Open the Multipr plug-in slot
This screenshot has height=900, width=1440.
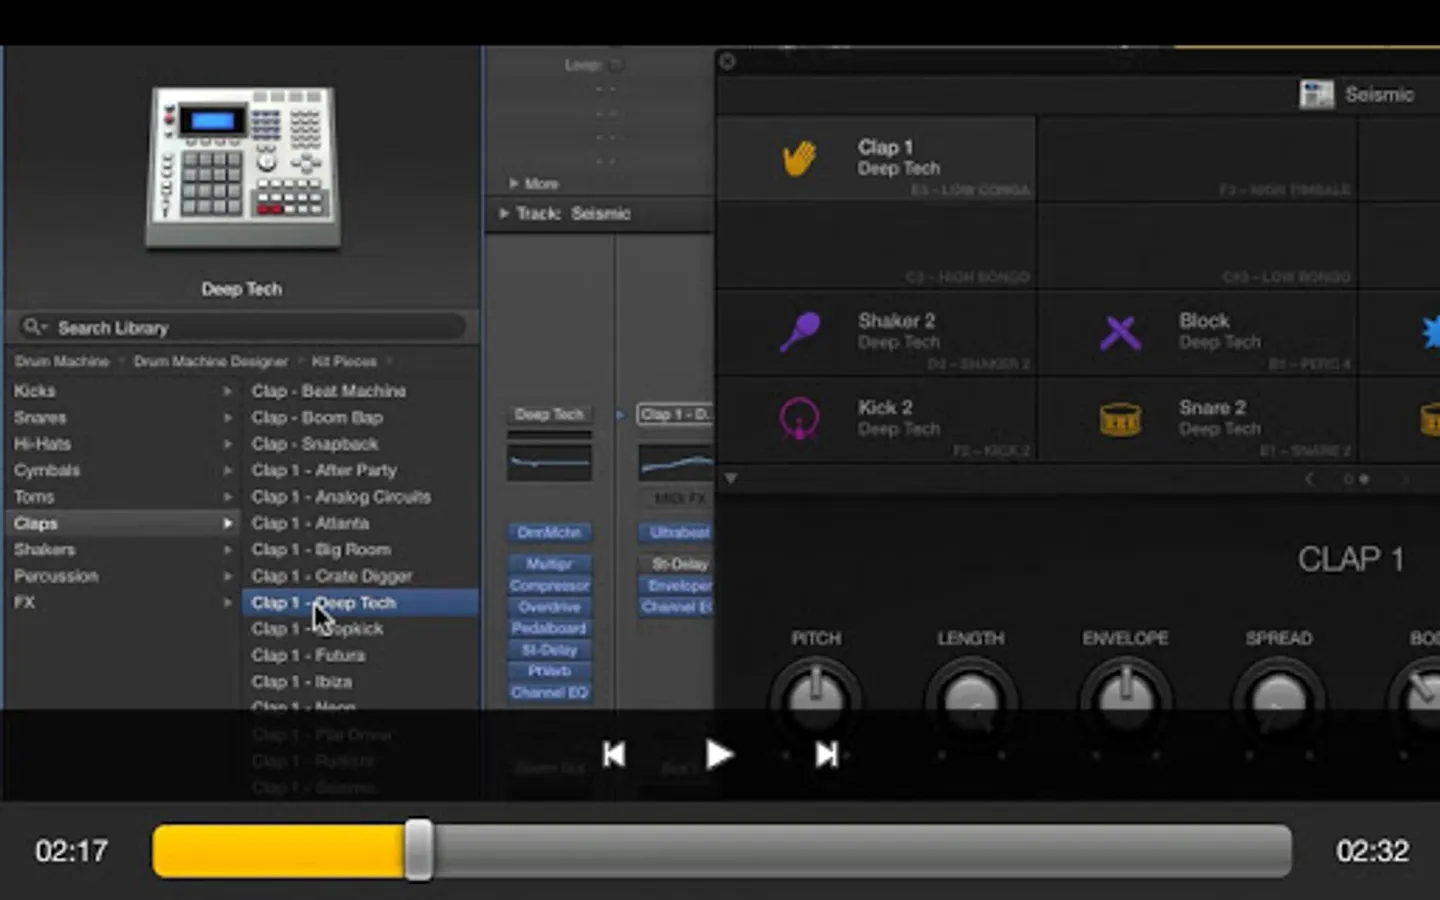pos(549,564)
